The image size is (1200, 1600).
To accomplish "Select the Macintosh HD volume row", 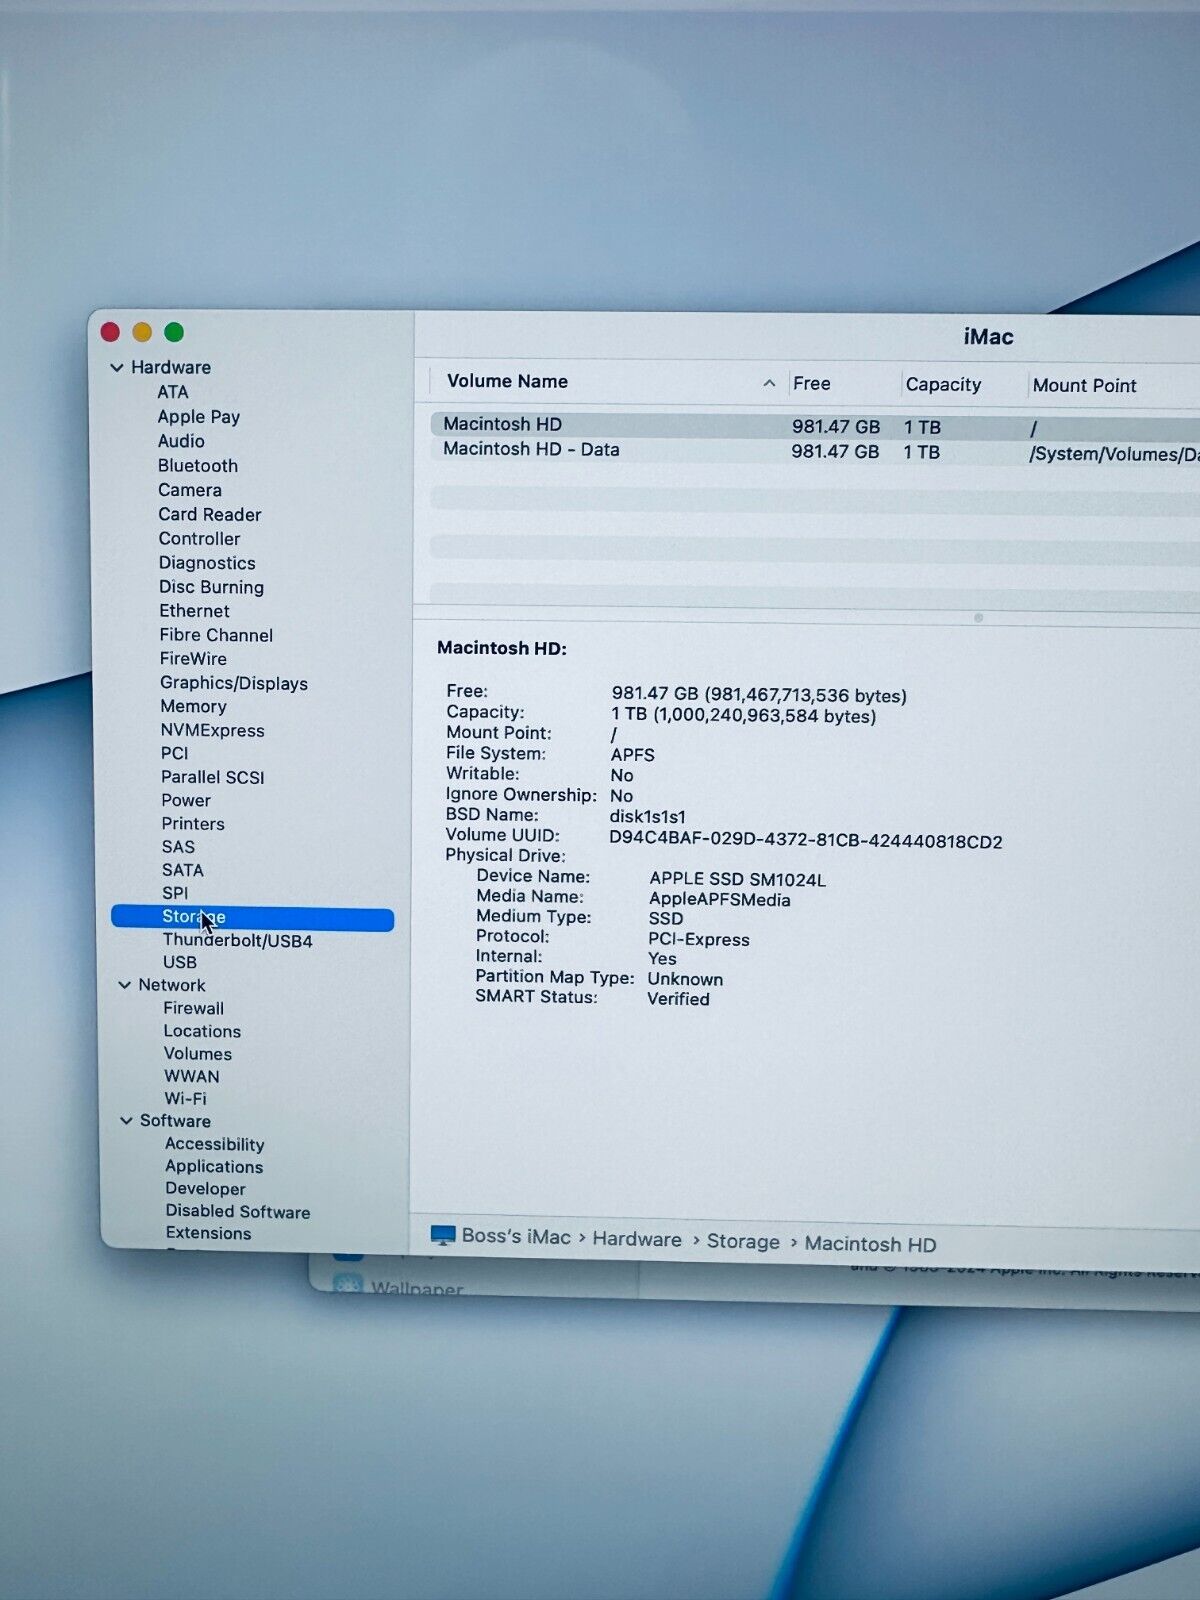I will pyautogui.click(x=503, y=425).
